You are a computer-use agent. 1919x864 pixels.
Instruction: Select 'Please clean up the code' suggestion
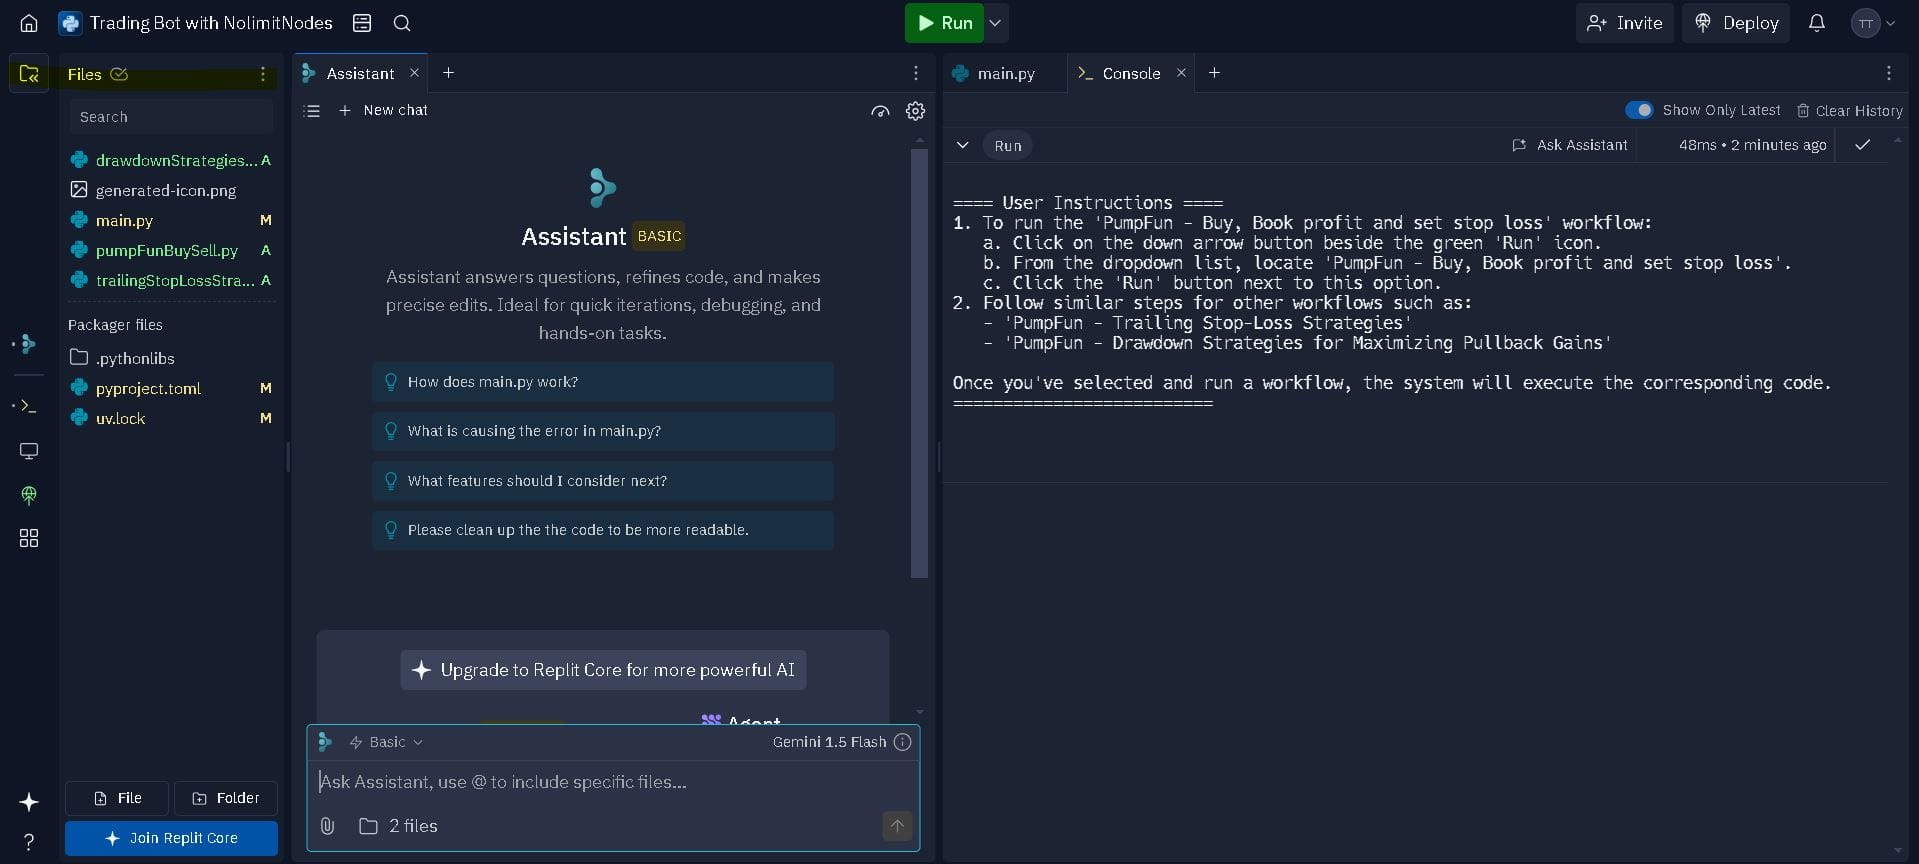point(603,530)
